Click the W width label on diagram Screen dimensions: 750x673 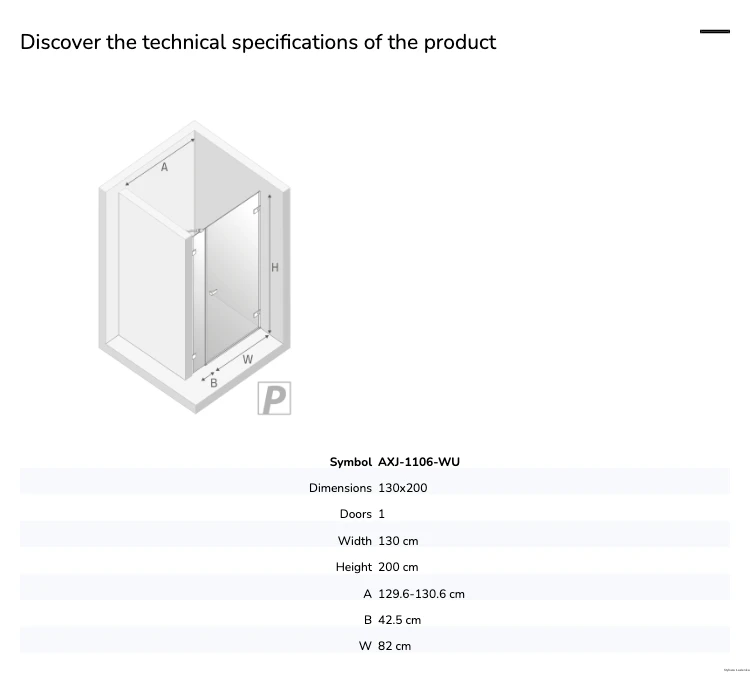coord(247,359)
